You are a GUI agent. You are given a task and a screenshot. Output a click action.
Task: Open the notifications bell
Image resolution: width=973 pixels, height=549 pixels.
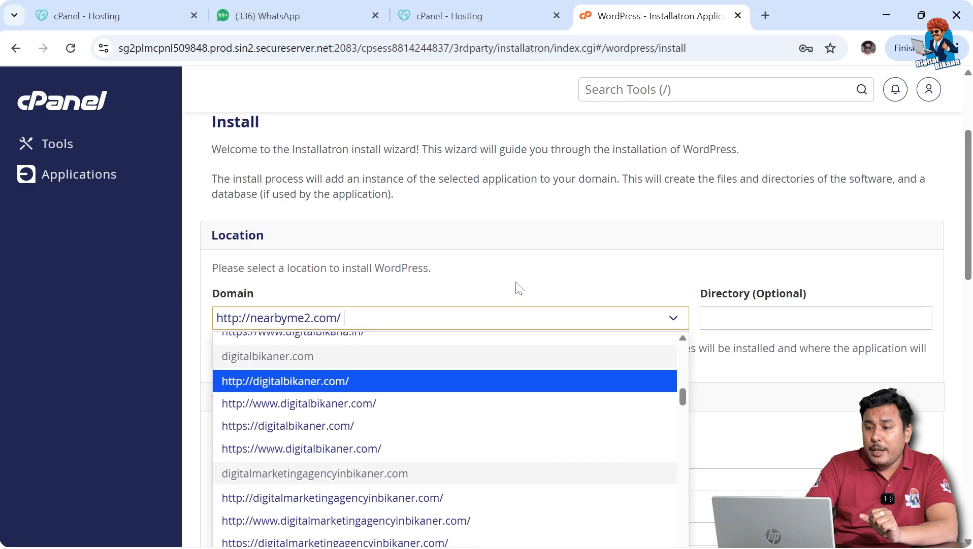895,90
